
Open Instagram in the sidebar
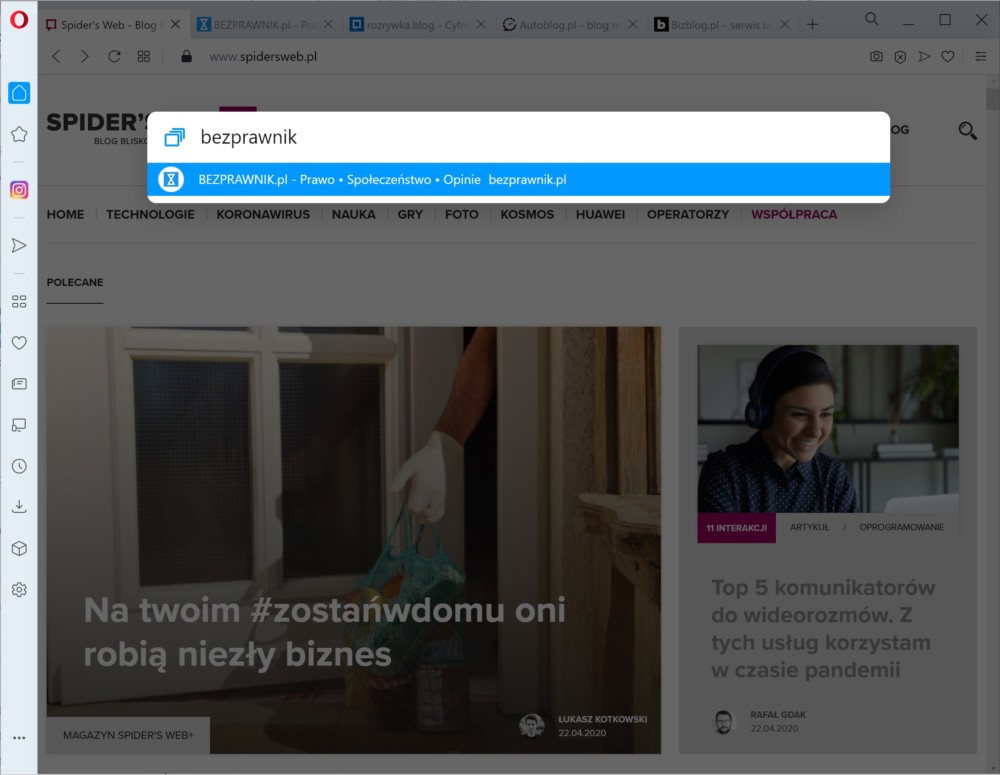[x=19, y=190]
